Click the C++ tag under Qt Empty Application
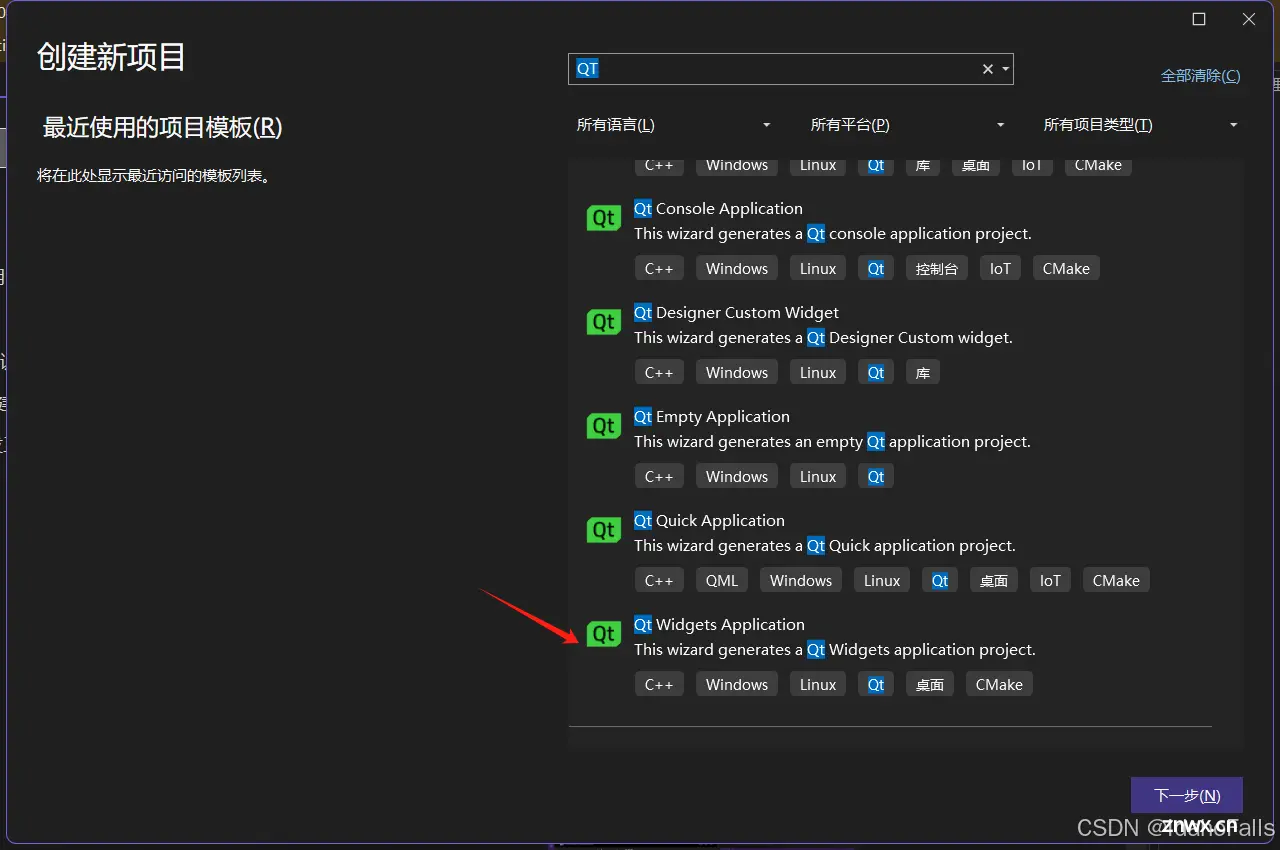Viewport: 1280px width, 850px height. pyautogui.click(x=659, y=477)
